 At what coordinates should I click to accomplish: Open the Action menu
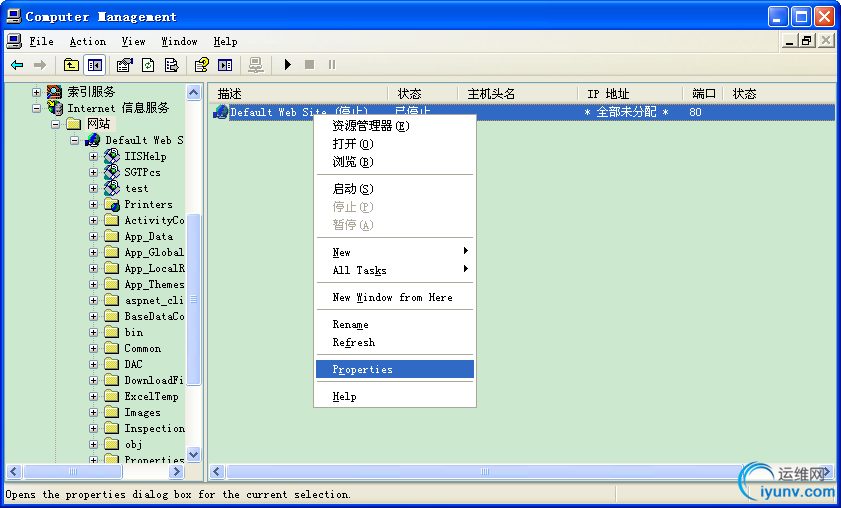(x=87, y=41)
